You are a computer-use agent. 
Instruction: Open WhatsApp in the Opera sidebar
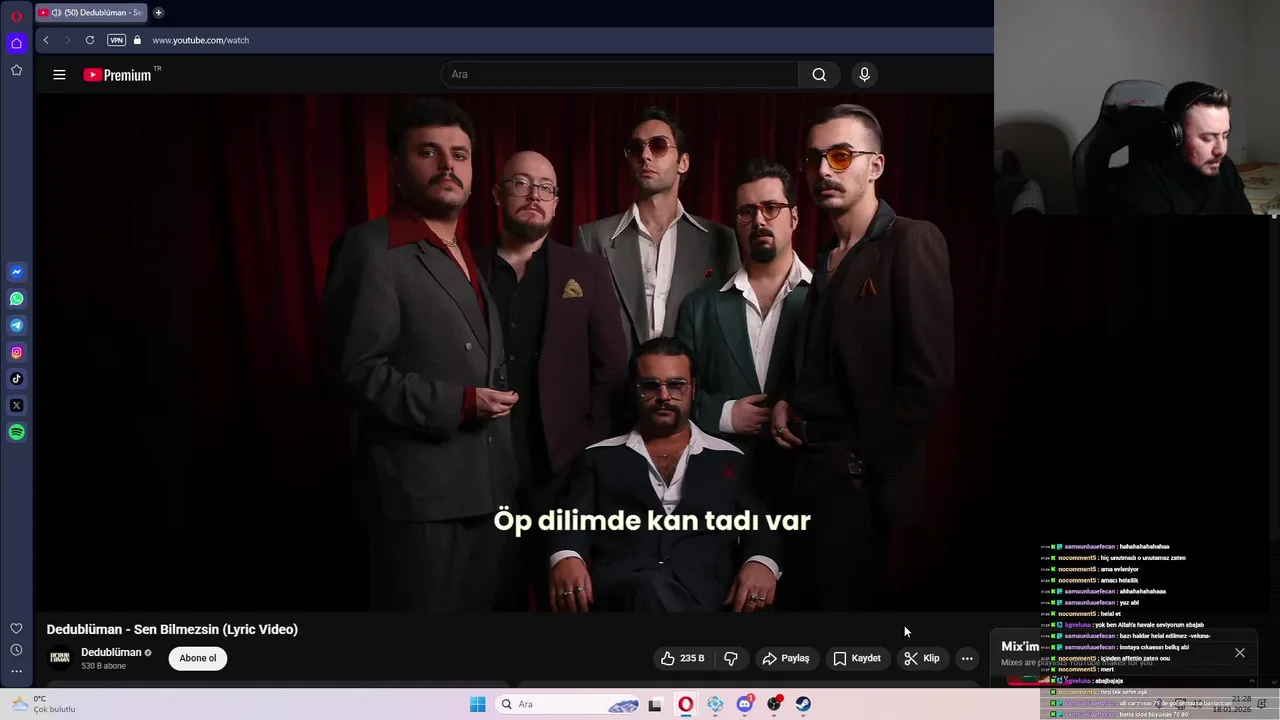(17, 299)
